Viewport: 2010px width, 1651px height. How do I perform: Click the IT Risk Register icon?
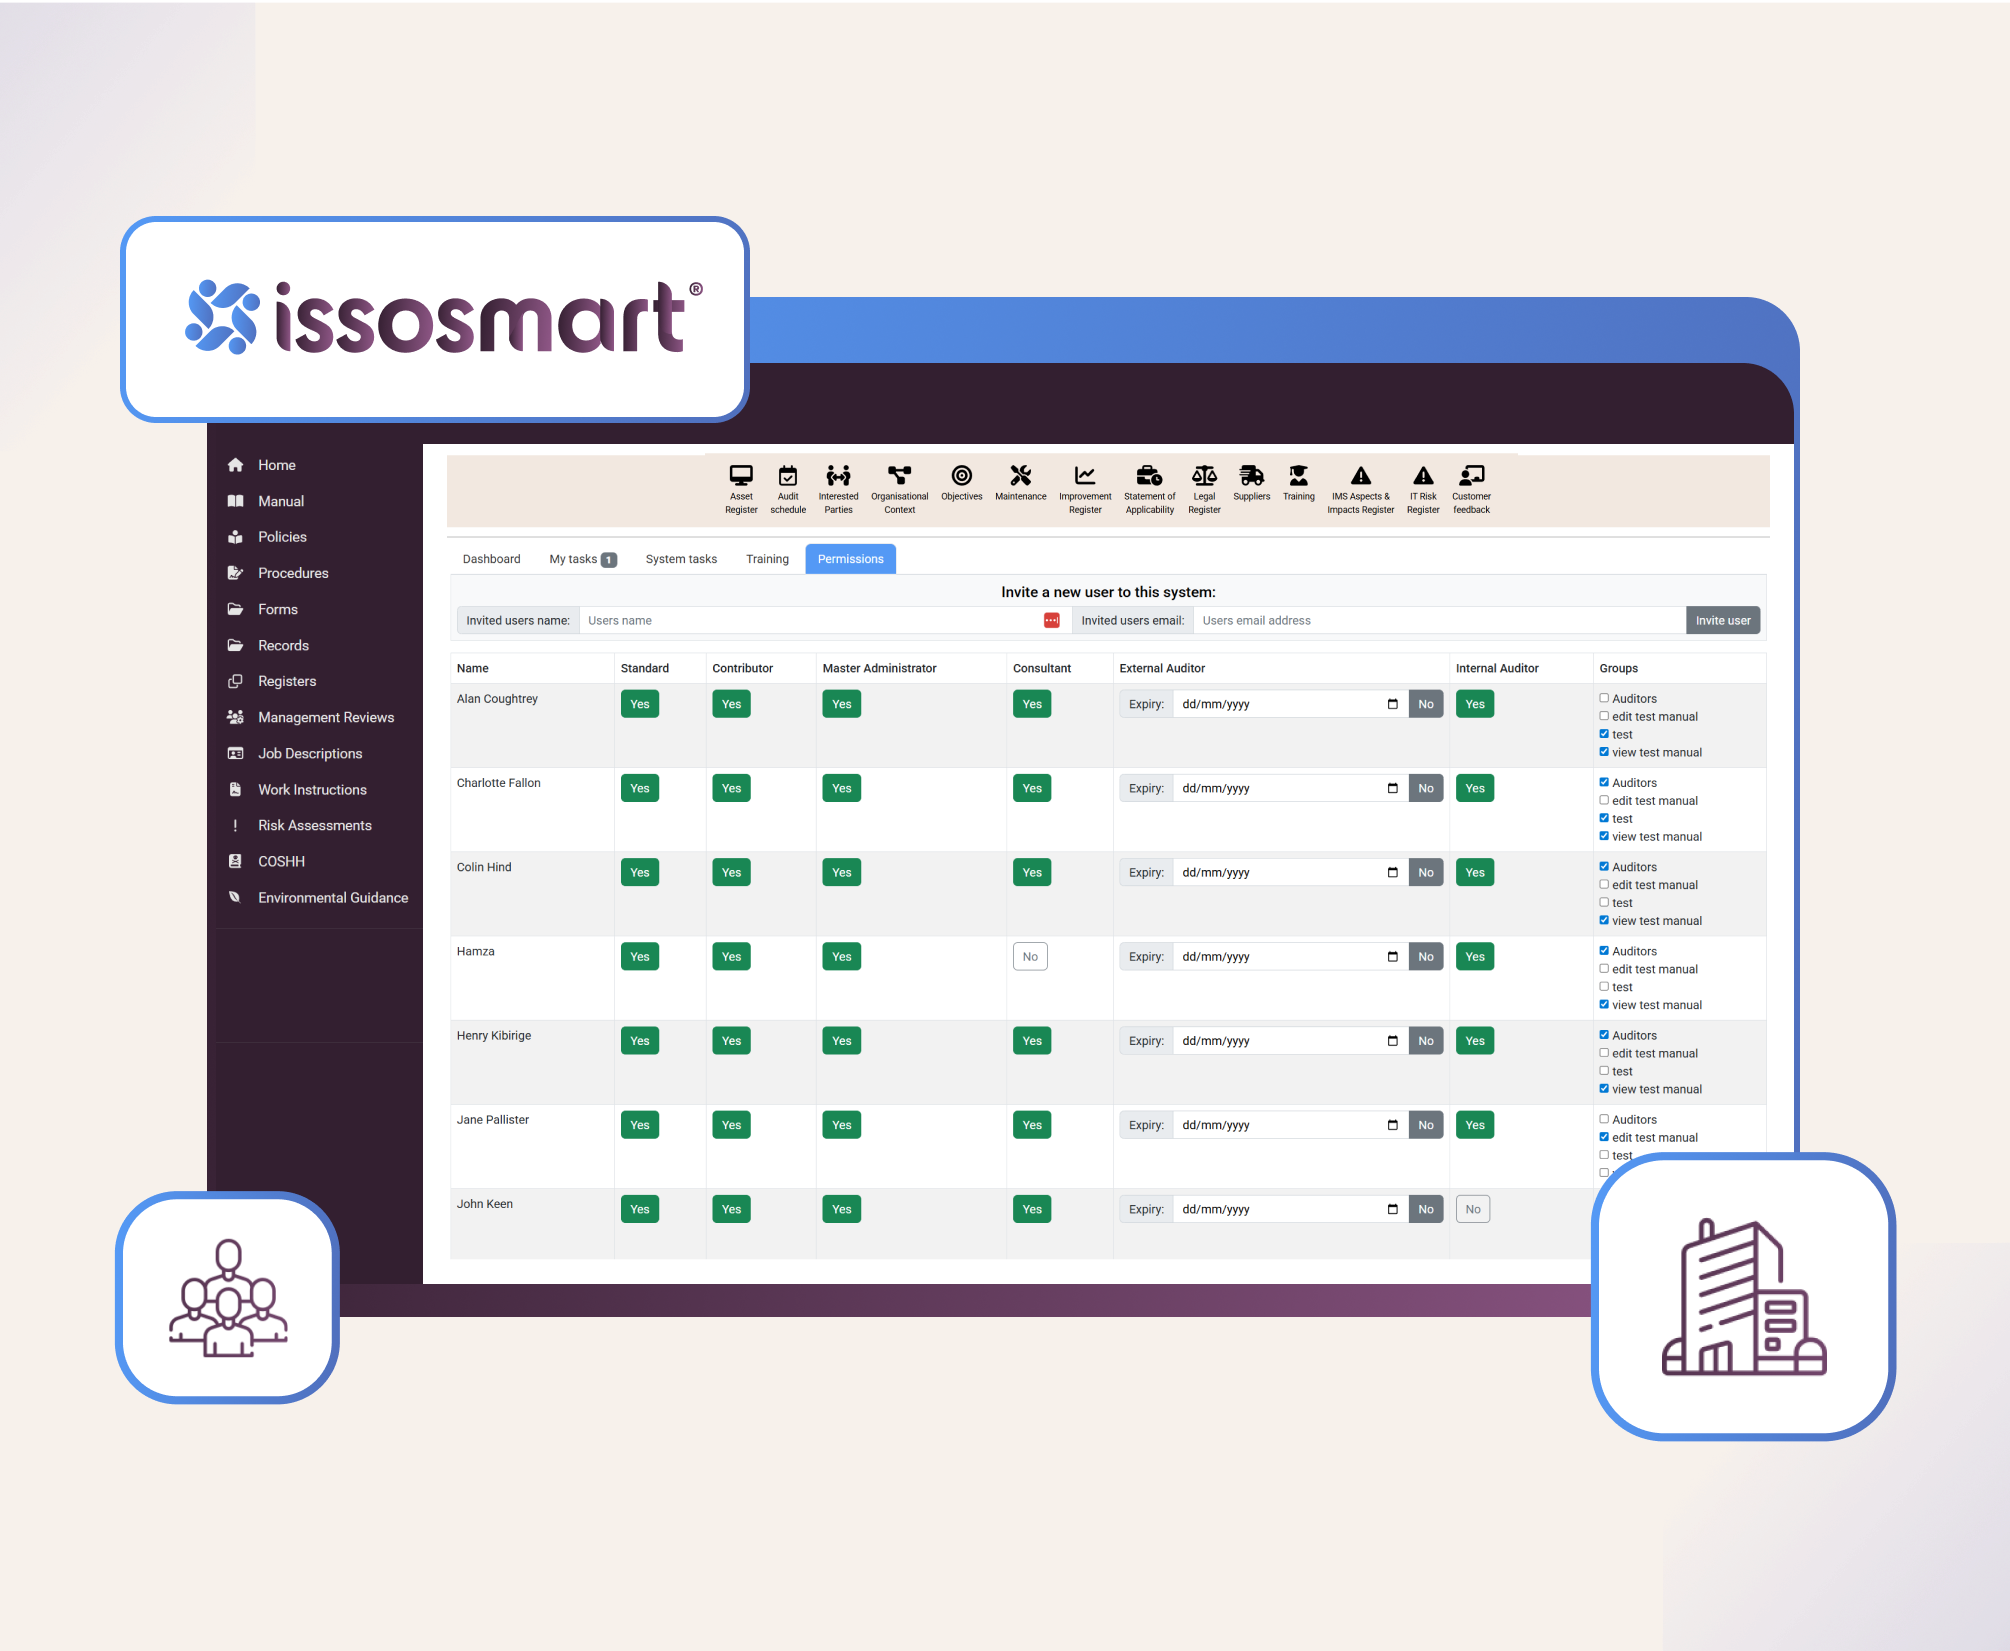coord(1423,478)
